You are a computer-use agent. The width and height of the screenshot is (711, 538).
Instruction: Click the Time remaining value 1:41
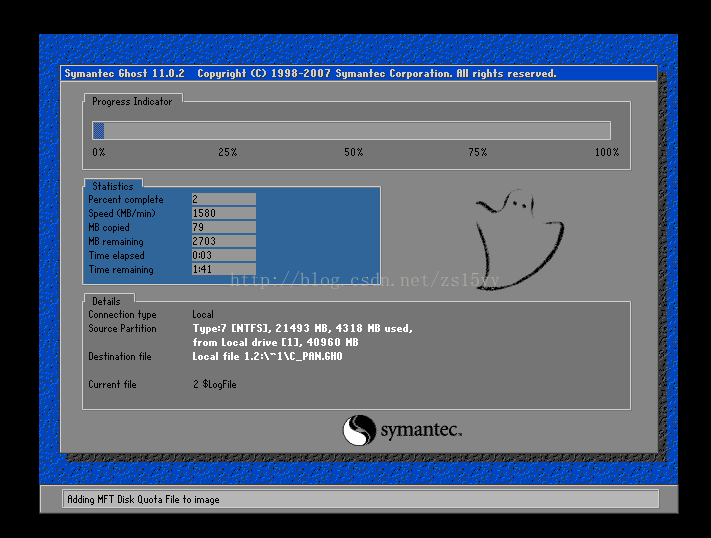(x=224, y=269)
